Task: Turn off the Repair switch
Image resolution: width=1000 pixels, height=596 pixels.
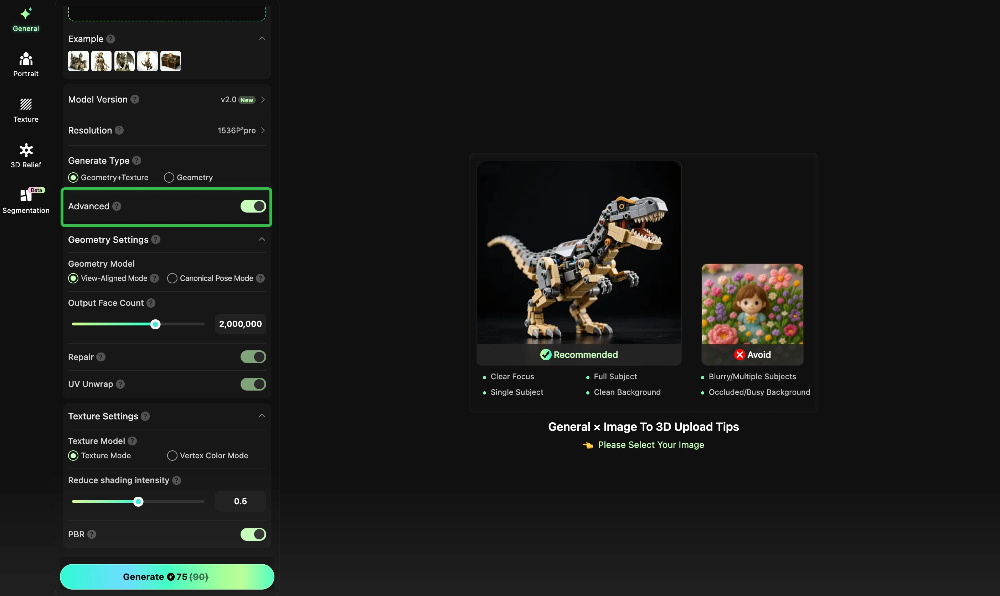Action: point(253,357)
